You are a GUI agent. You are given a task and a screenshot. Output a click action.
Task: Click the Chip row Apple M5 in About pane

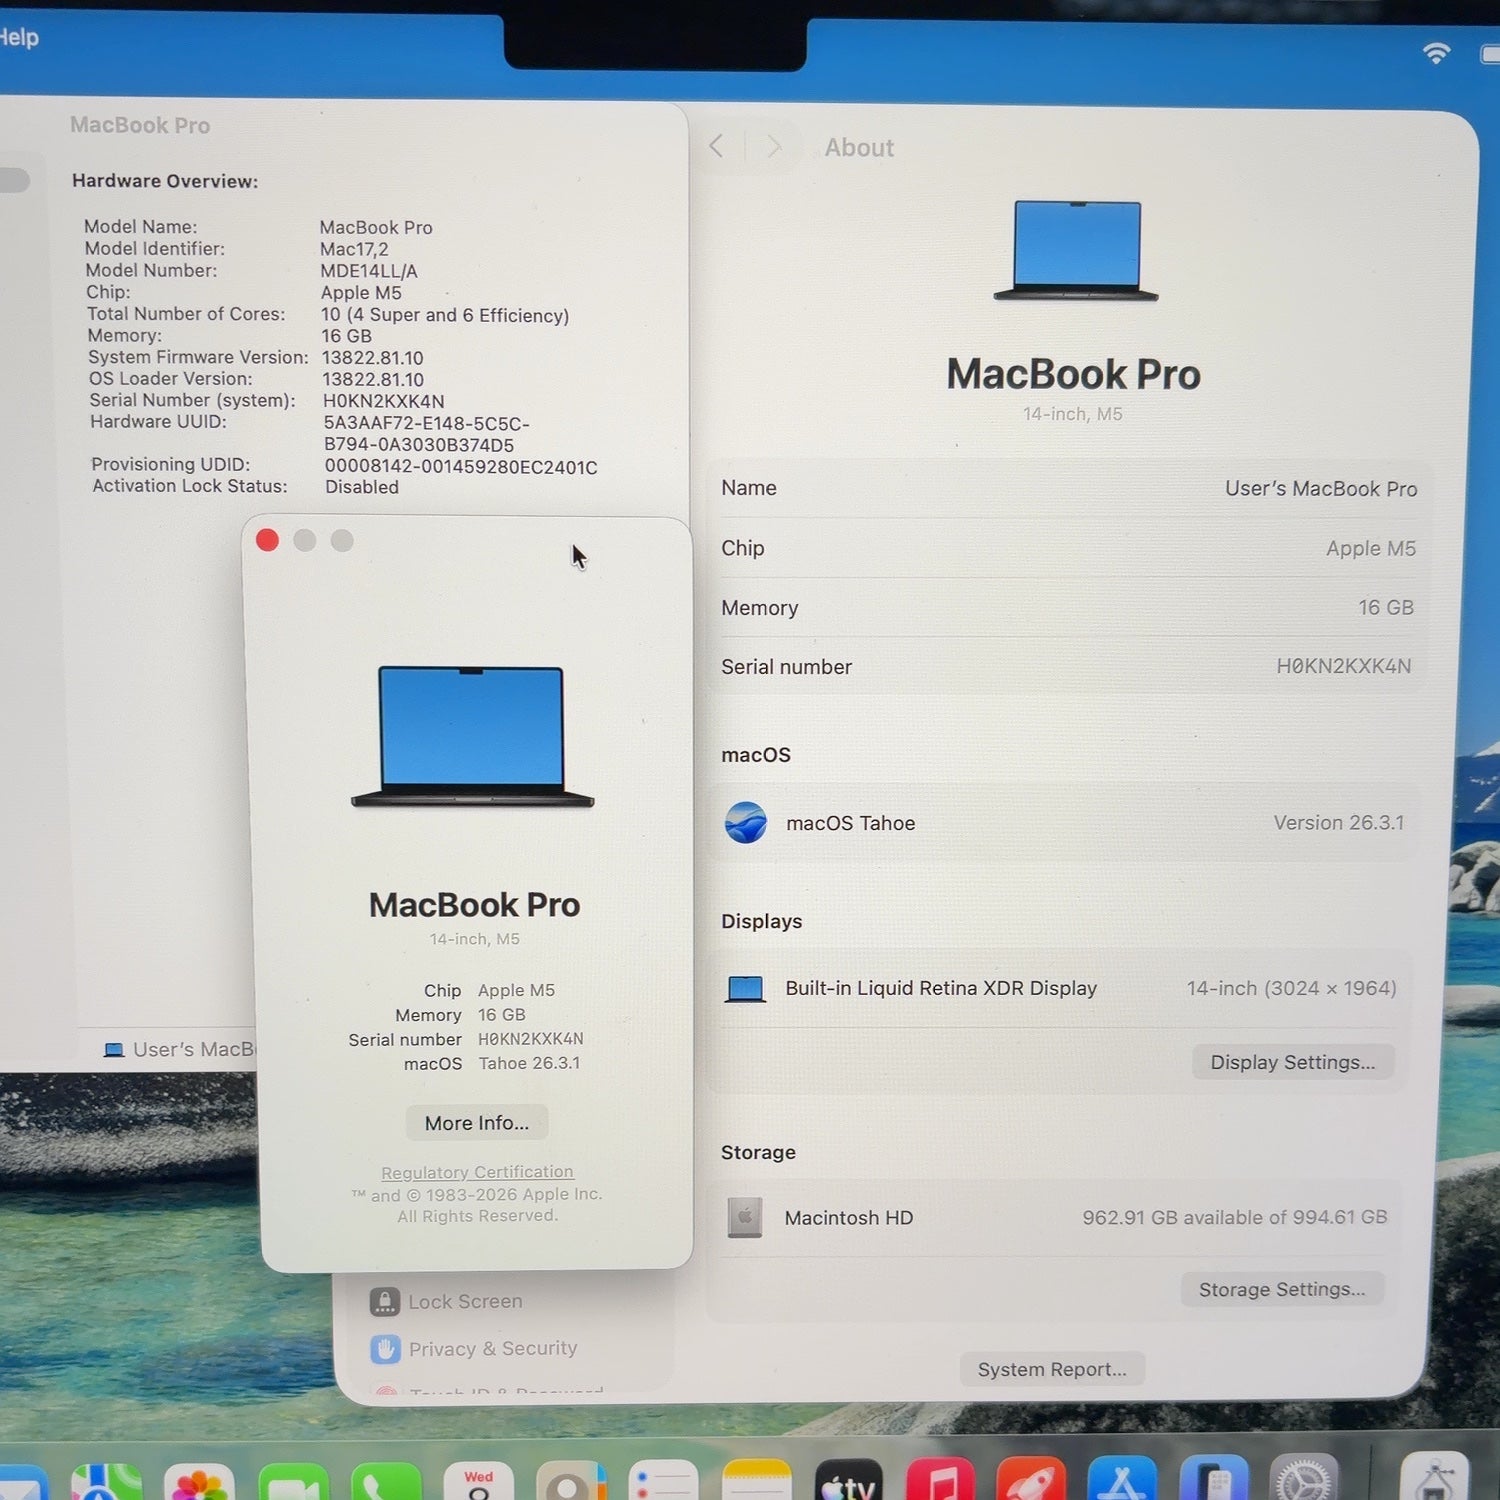[x=1070, y=548]
